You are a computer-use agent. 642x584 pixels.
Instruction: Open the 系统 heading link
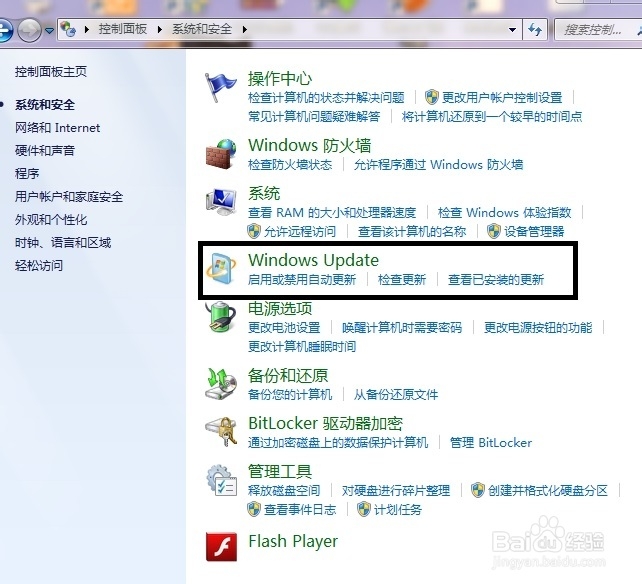coord(264,193)
